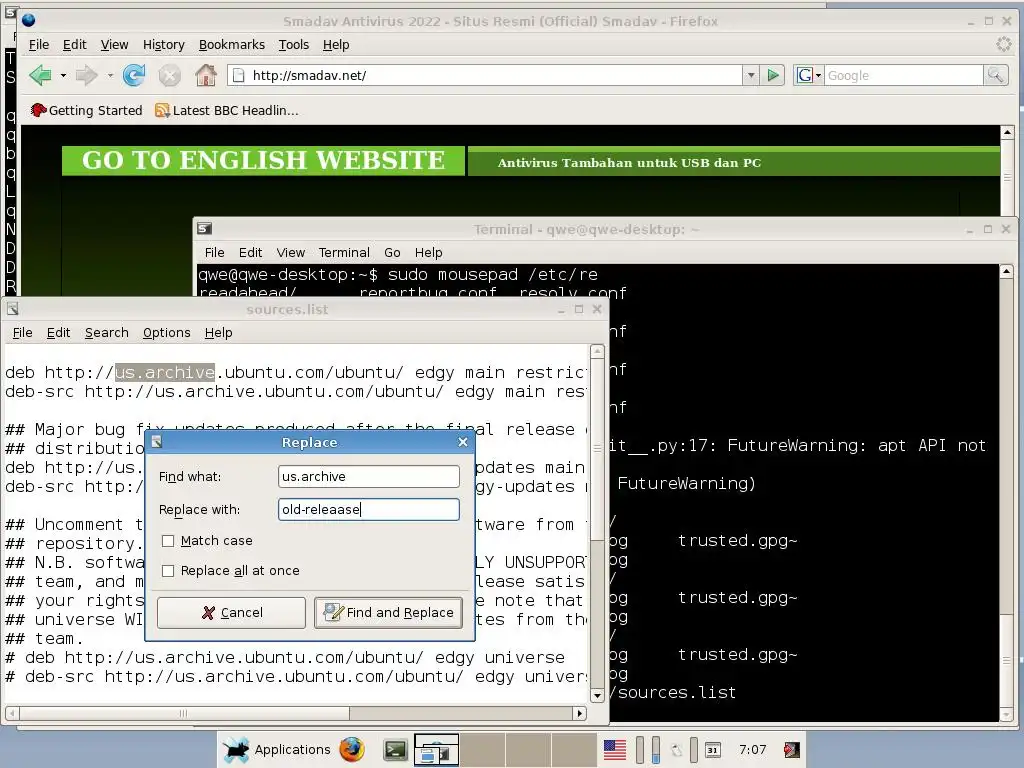Screen dimensions: 1024x768
Task: Click Firefox Forward arrow button
Action: (86, 75)
